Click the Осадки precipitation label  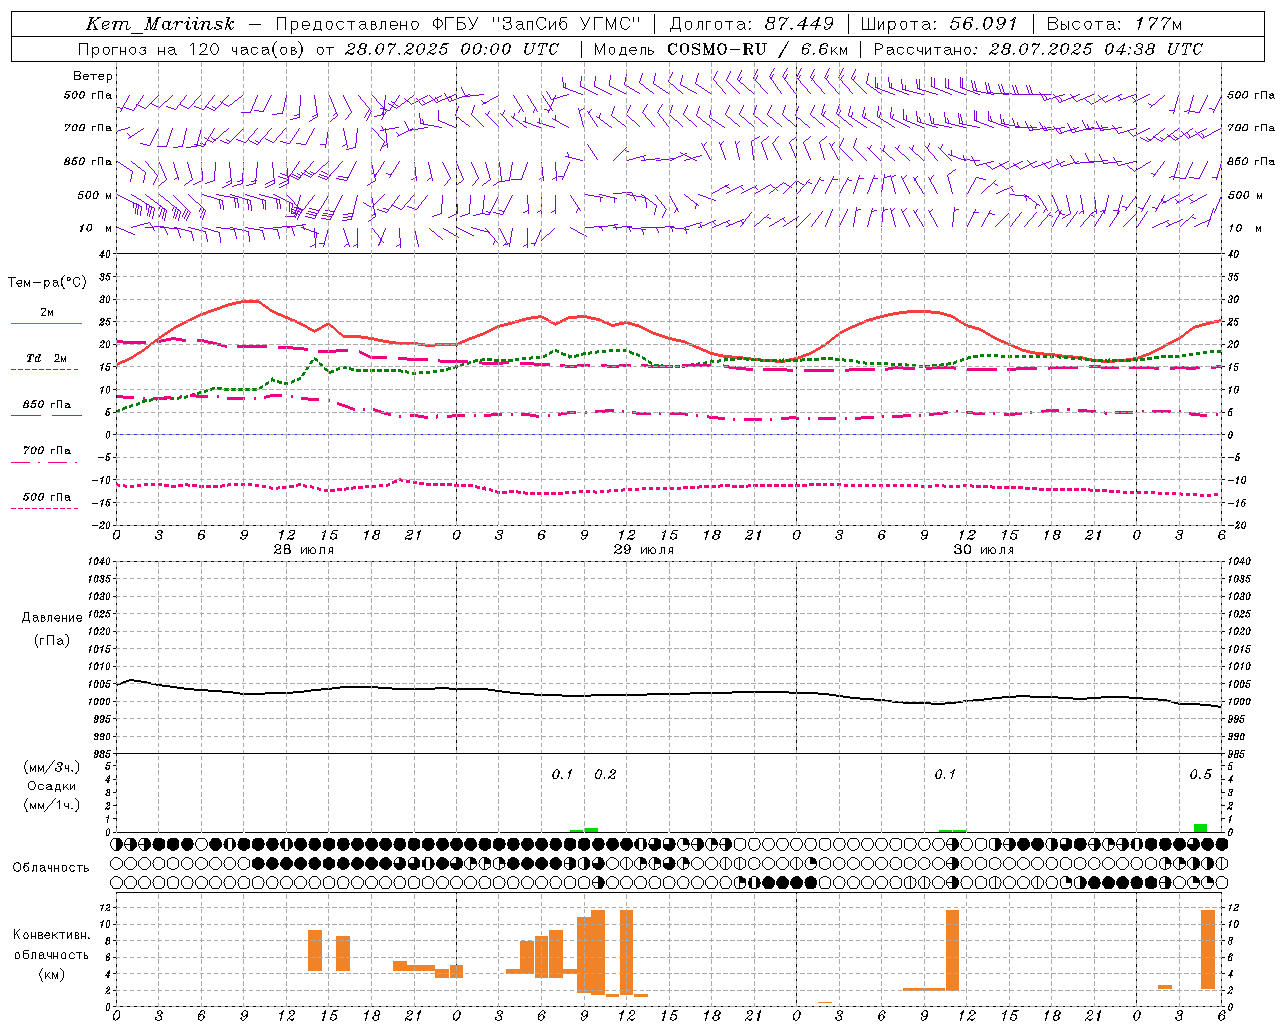pyautogui.click(x=52, y=786)
